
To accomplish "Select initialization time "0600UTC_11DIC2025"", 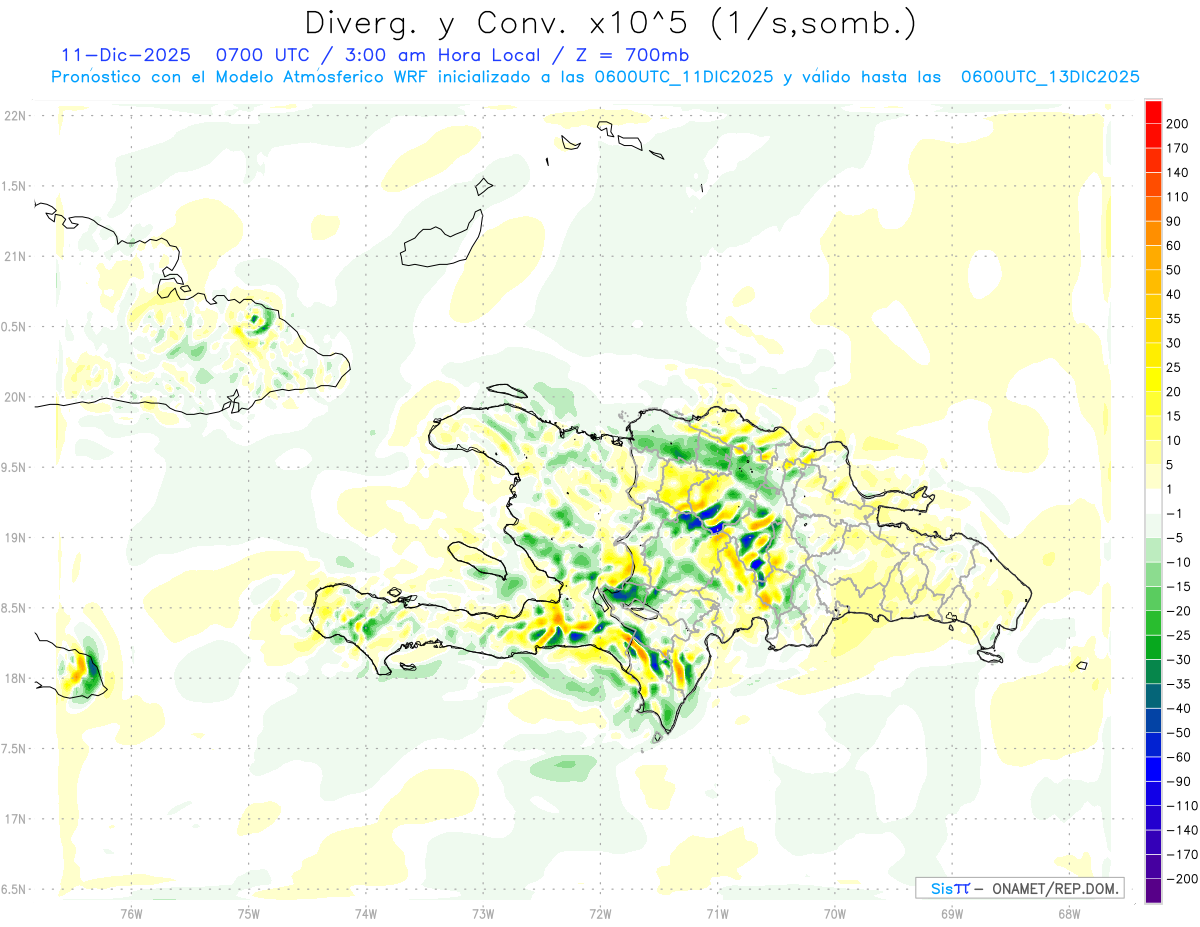I will [x=684, y=77].
